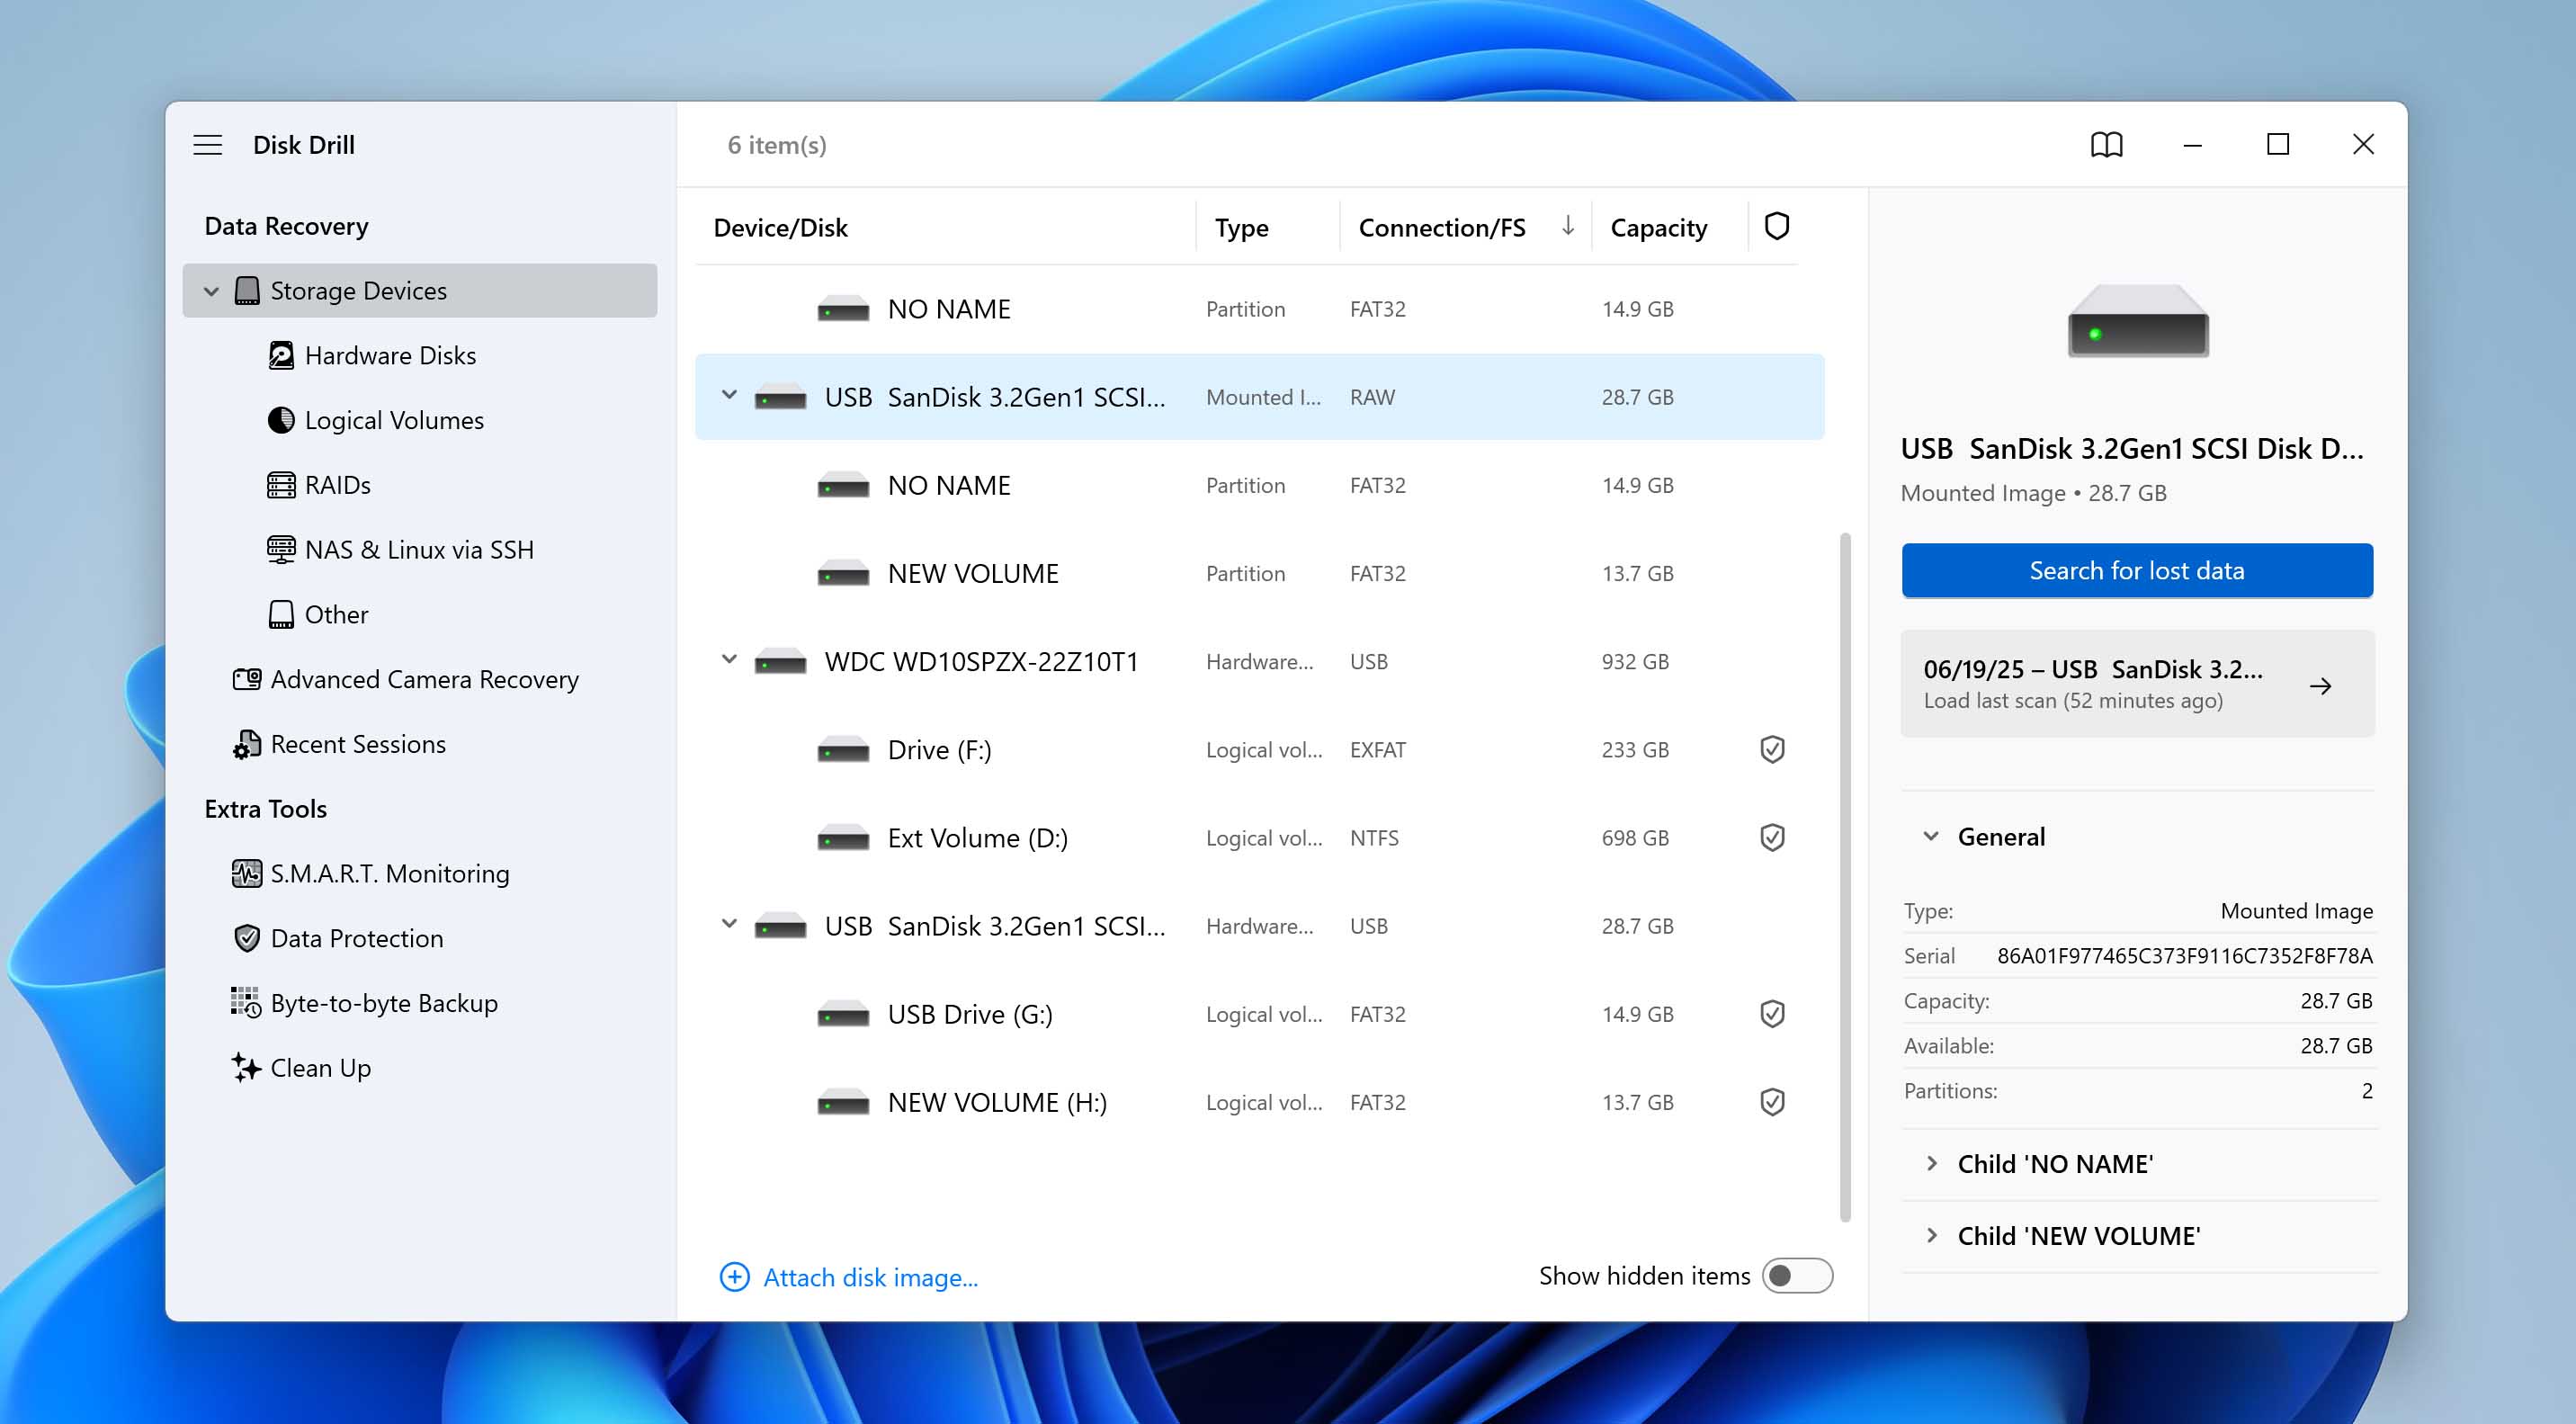The width and height of the screenshot is (2576, 1424).
Task: Sort by Type column header
Action: [1241, 228]
